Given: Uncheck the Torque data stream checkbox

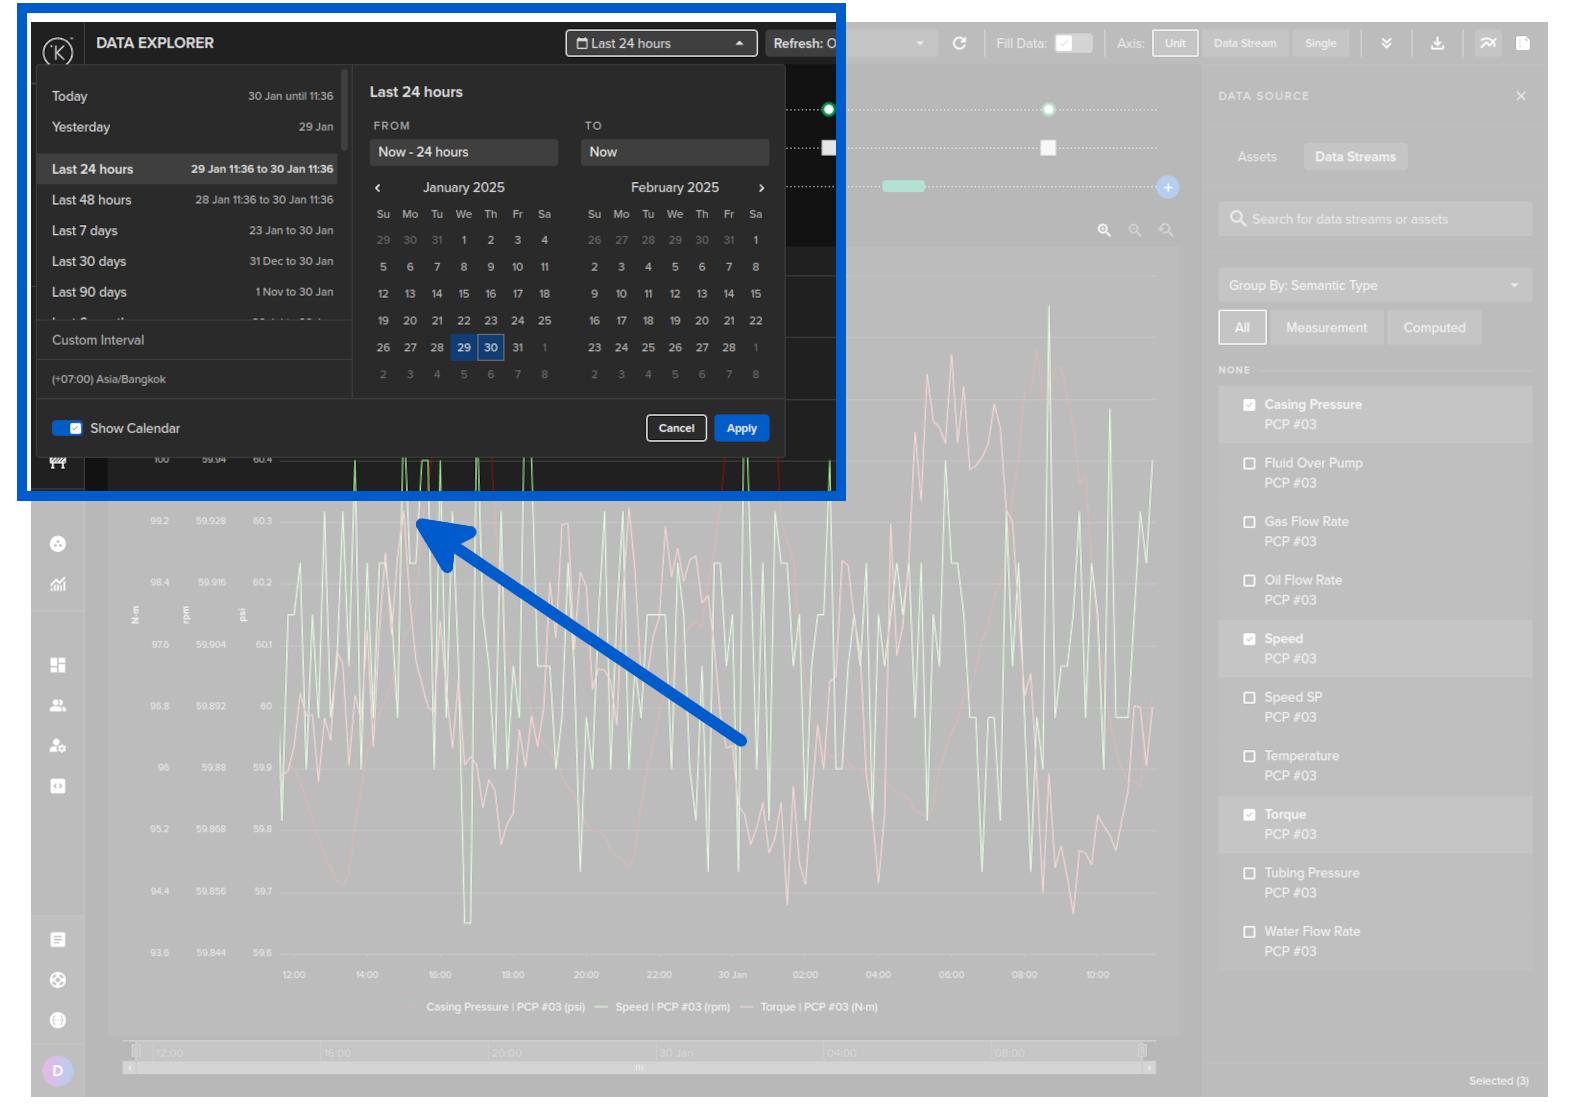Looking at the screenshot, I should pyautogui.click(x=1249, y=815).
